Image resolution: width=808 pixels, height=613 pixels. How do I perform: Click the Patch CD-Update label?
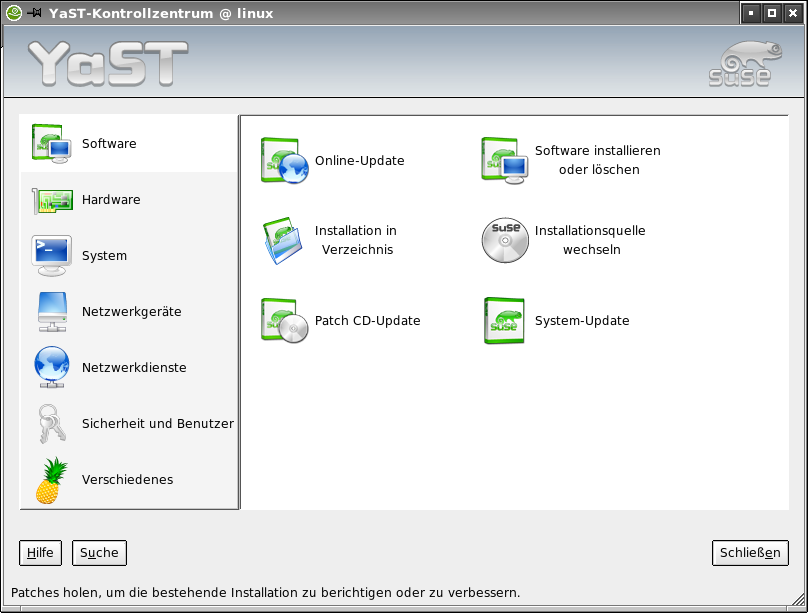(368, 320)
